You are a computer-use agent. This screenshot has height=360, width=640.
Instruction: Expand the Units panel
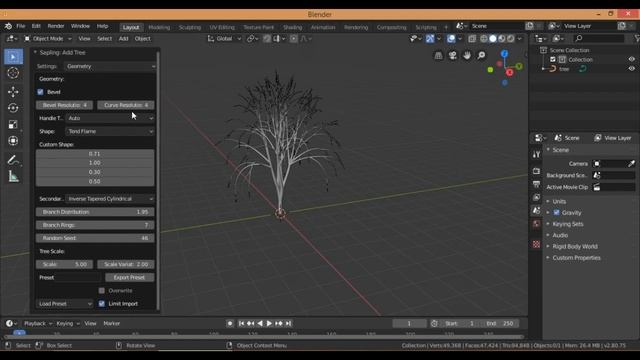coord(559,201)
